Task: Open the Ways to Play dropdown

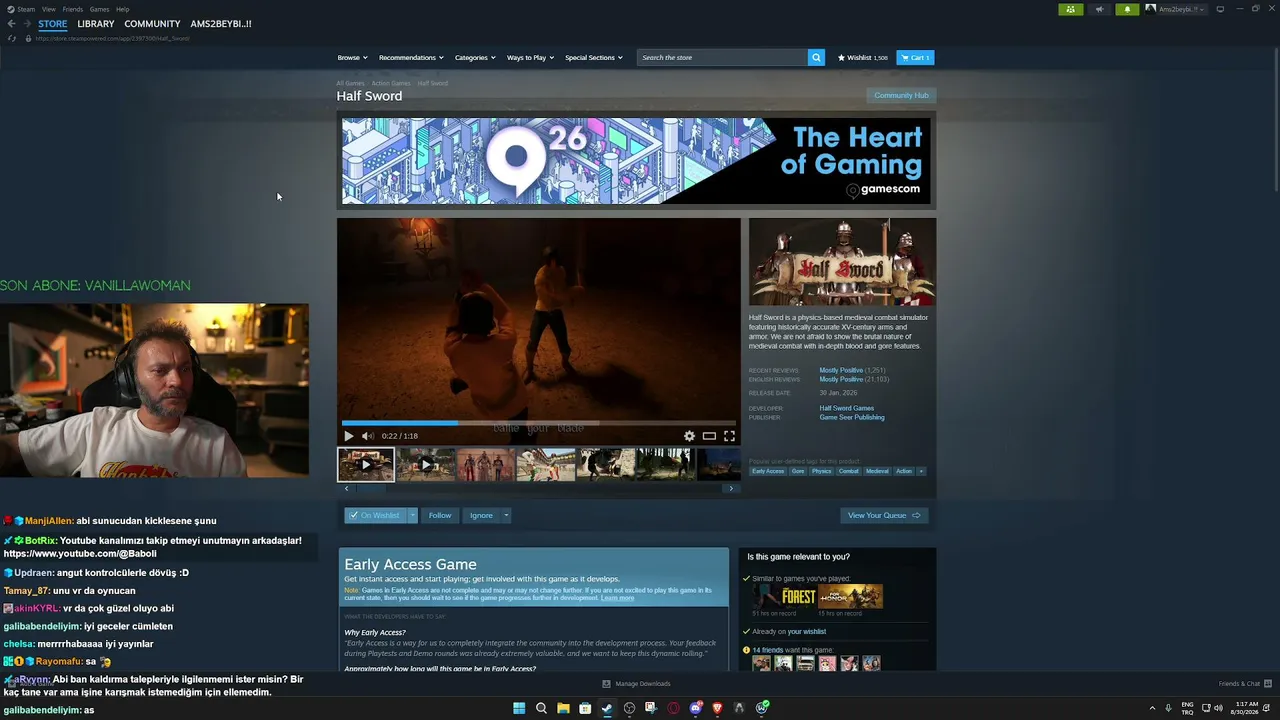Action: tap(530, 58)
